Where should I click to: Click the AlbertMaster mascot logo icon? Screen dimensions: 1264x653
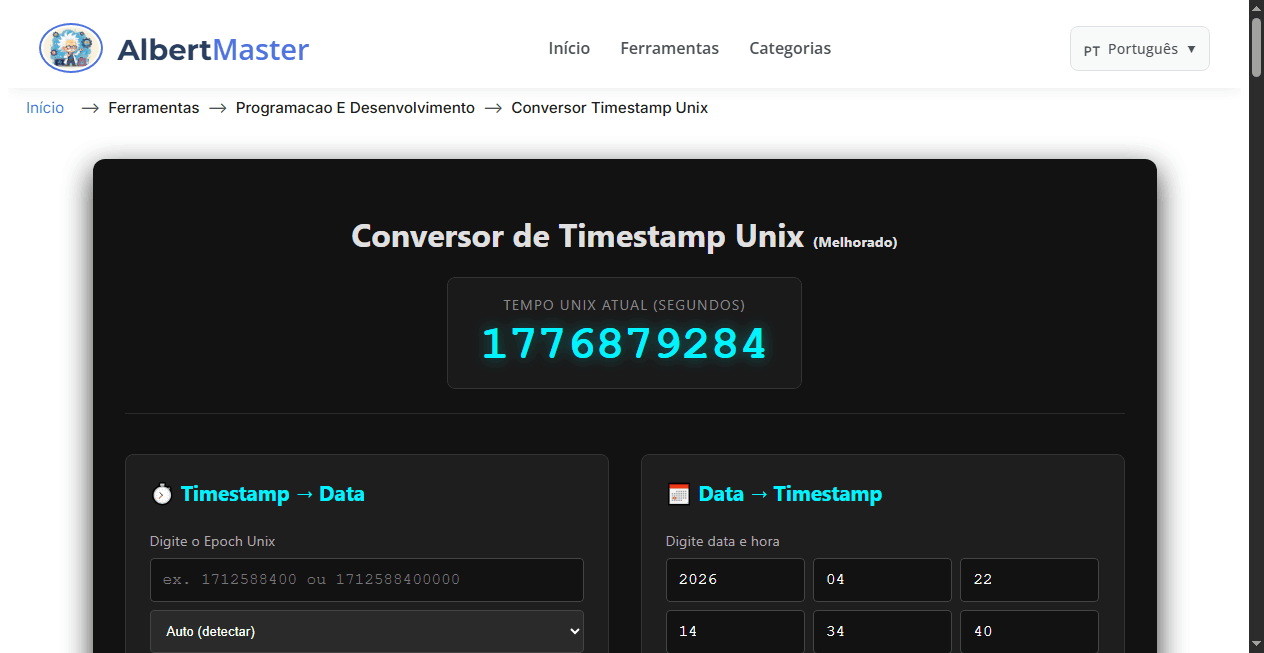70,47
